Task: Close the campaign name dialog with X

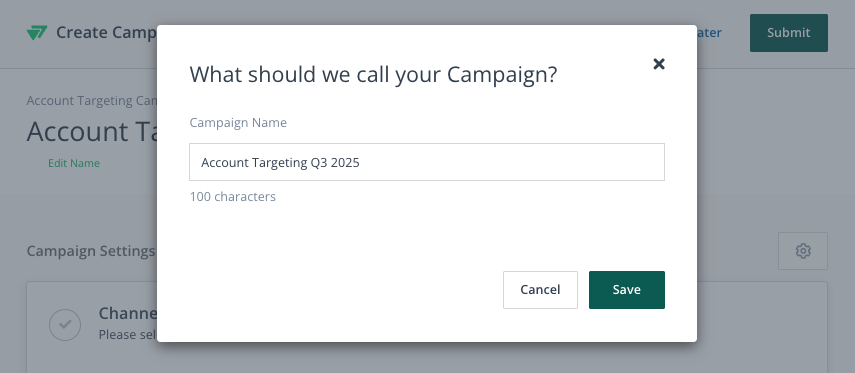Action: pos(659,64)
